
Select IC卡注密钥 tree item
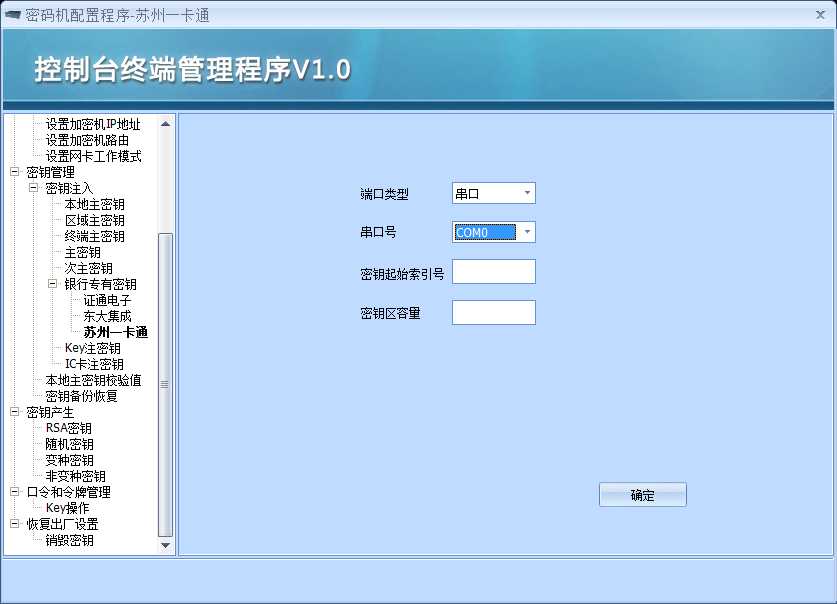click(x=94, y=364)
